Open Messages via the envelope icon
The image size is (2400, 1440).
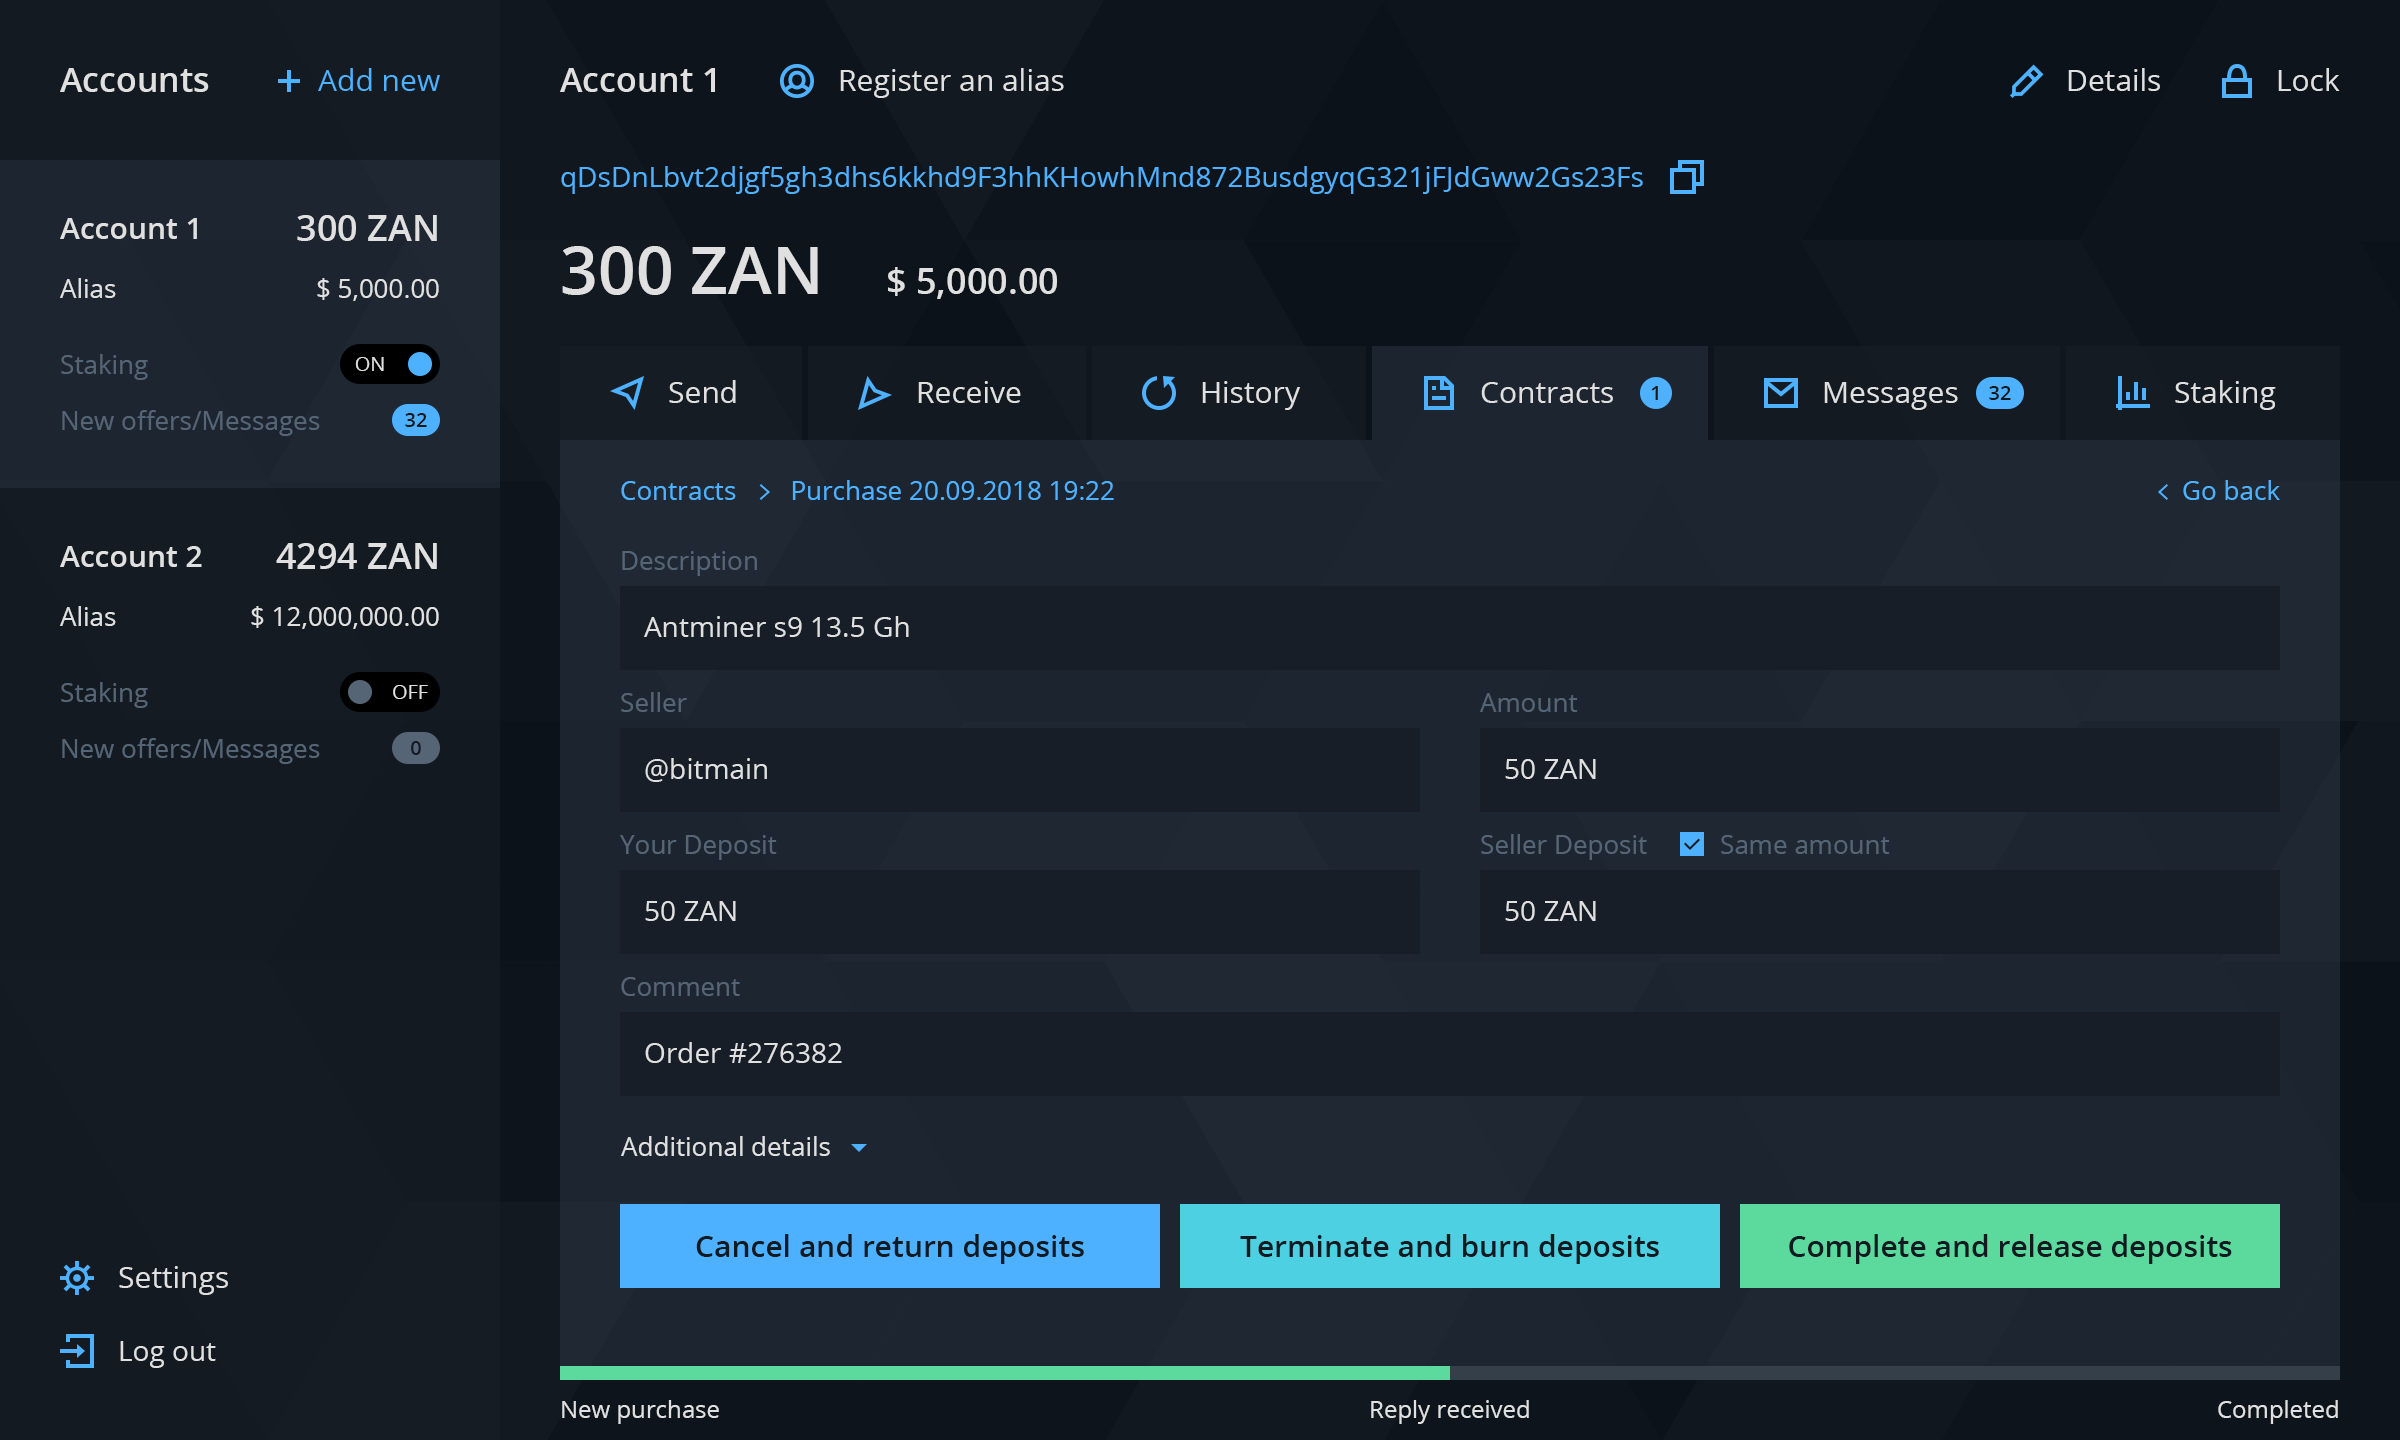click(x=1779, y=393)
